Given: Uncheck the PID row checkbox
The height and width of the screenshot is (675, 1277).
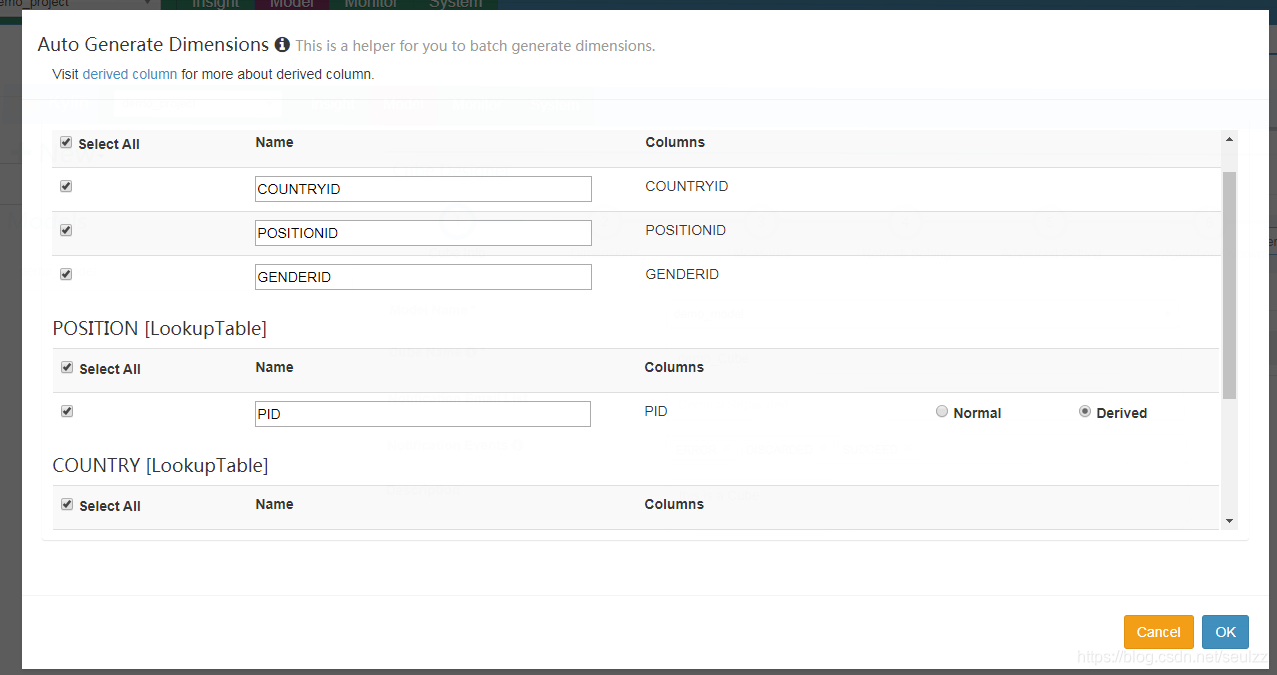Looking at the screenshot, I should 68,411.
